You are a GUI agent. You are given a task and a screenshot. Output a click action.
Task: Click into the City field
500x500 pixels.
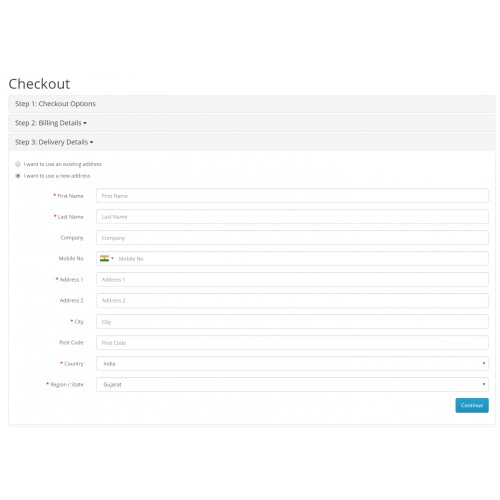292,322
